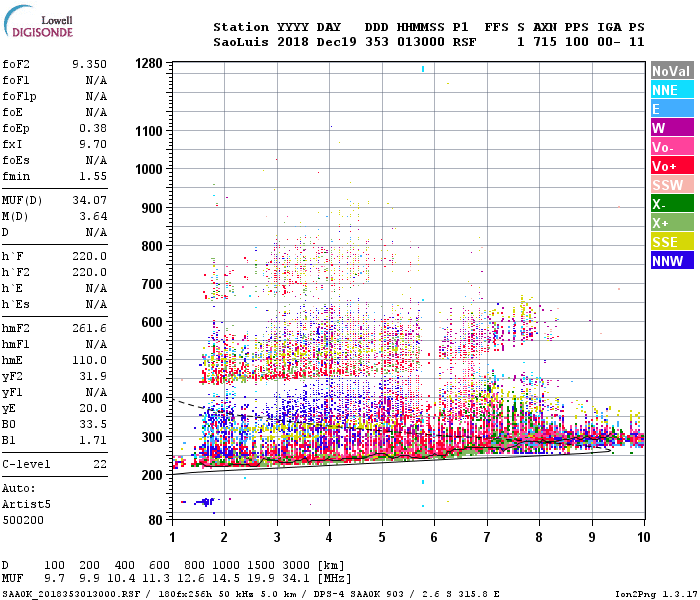Click the yF2 value 31.9
Viewport: 700px width, 600px height.
point(93,376)
